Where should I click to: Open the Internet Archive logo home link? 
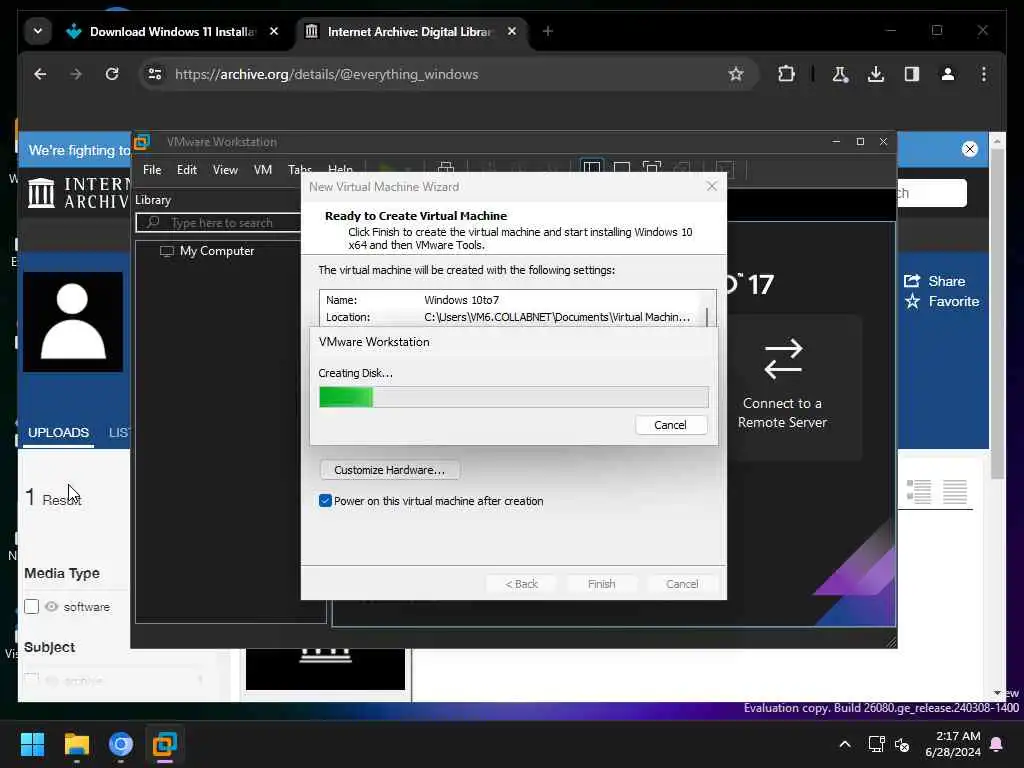(x=78, y=193)
